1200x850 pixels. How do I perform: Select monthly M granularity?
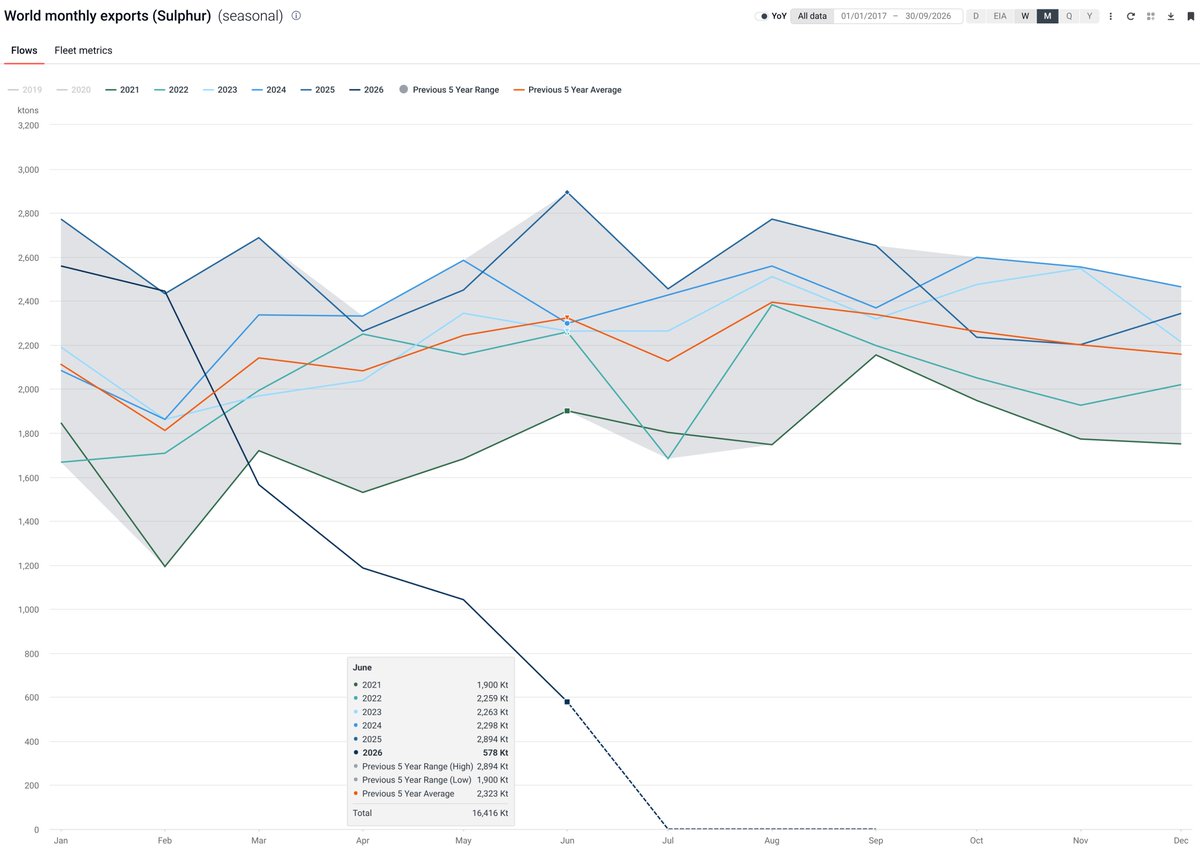[x=1047, y=16]
